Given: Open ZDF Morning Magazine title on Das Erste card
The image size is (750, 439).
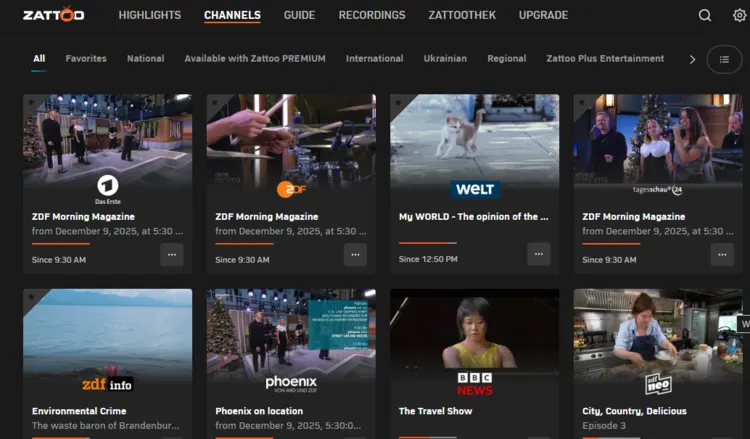Looking at the screenshot, I should [x=83, y=217].
